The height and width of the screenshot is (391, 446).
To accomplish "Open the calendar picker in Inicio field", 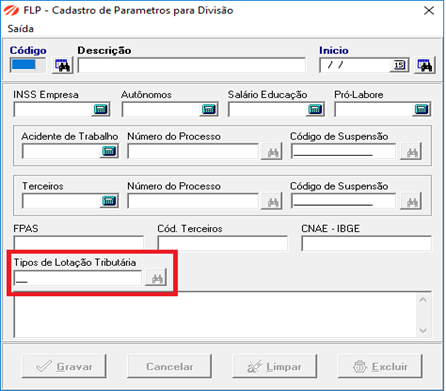I will 399,65.
